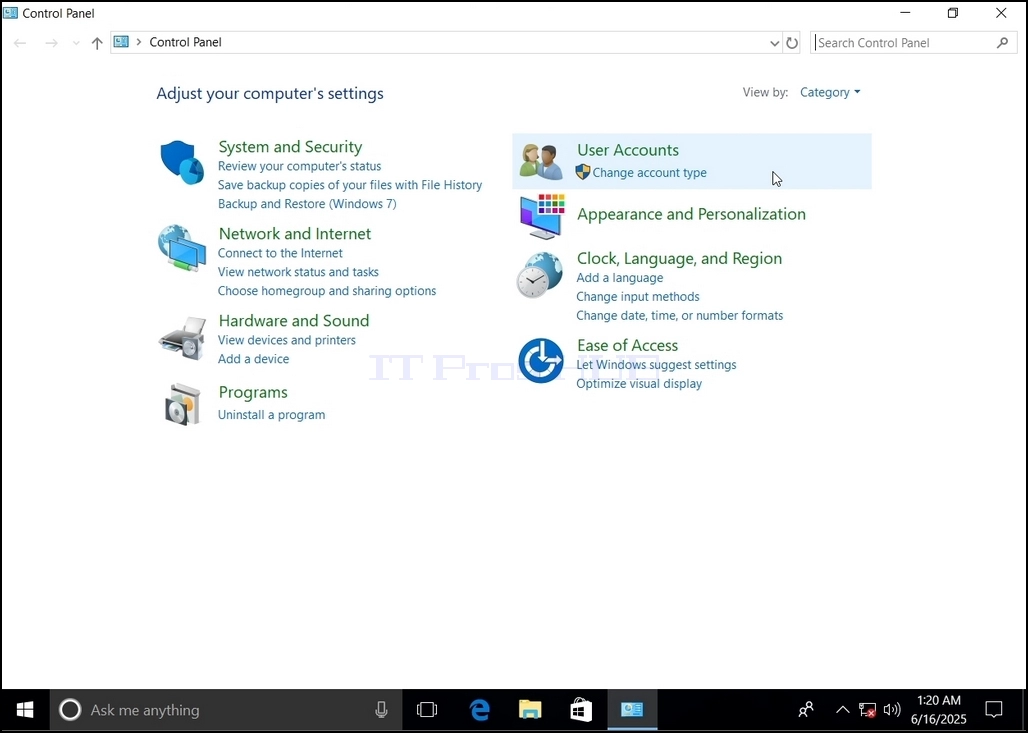Click the Add a device link
Screen dimensions: 1028x733
254,359
